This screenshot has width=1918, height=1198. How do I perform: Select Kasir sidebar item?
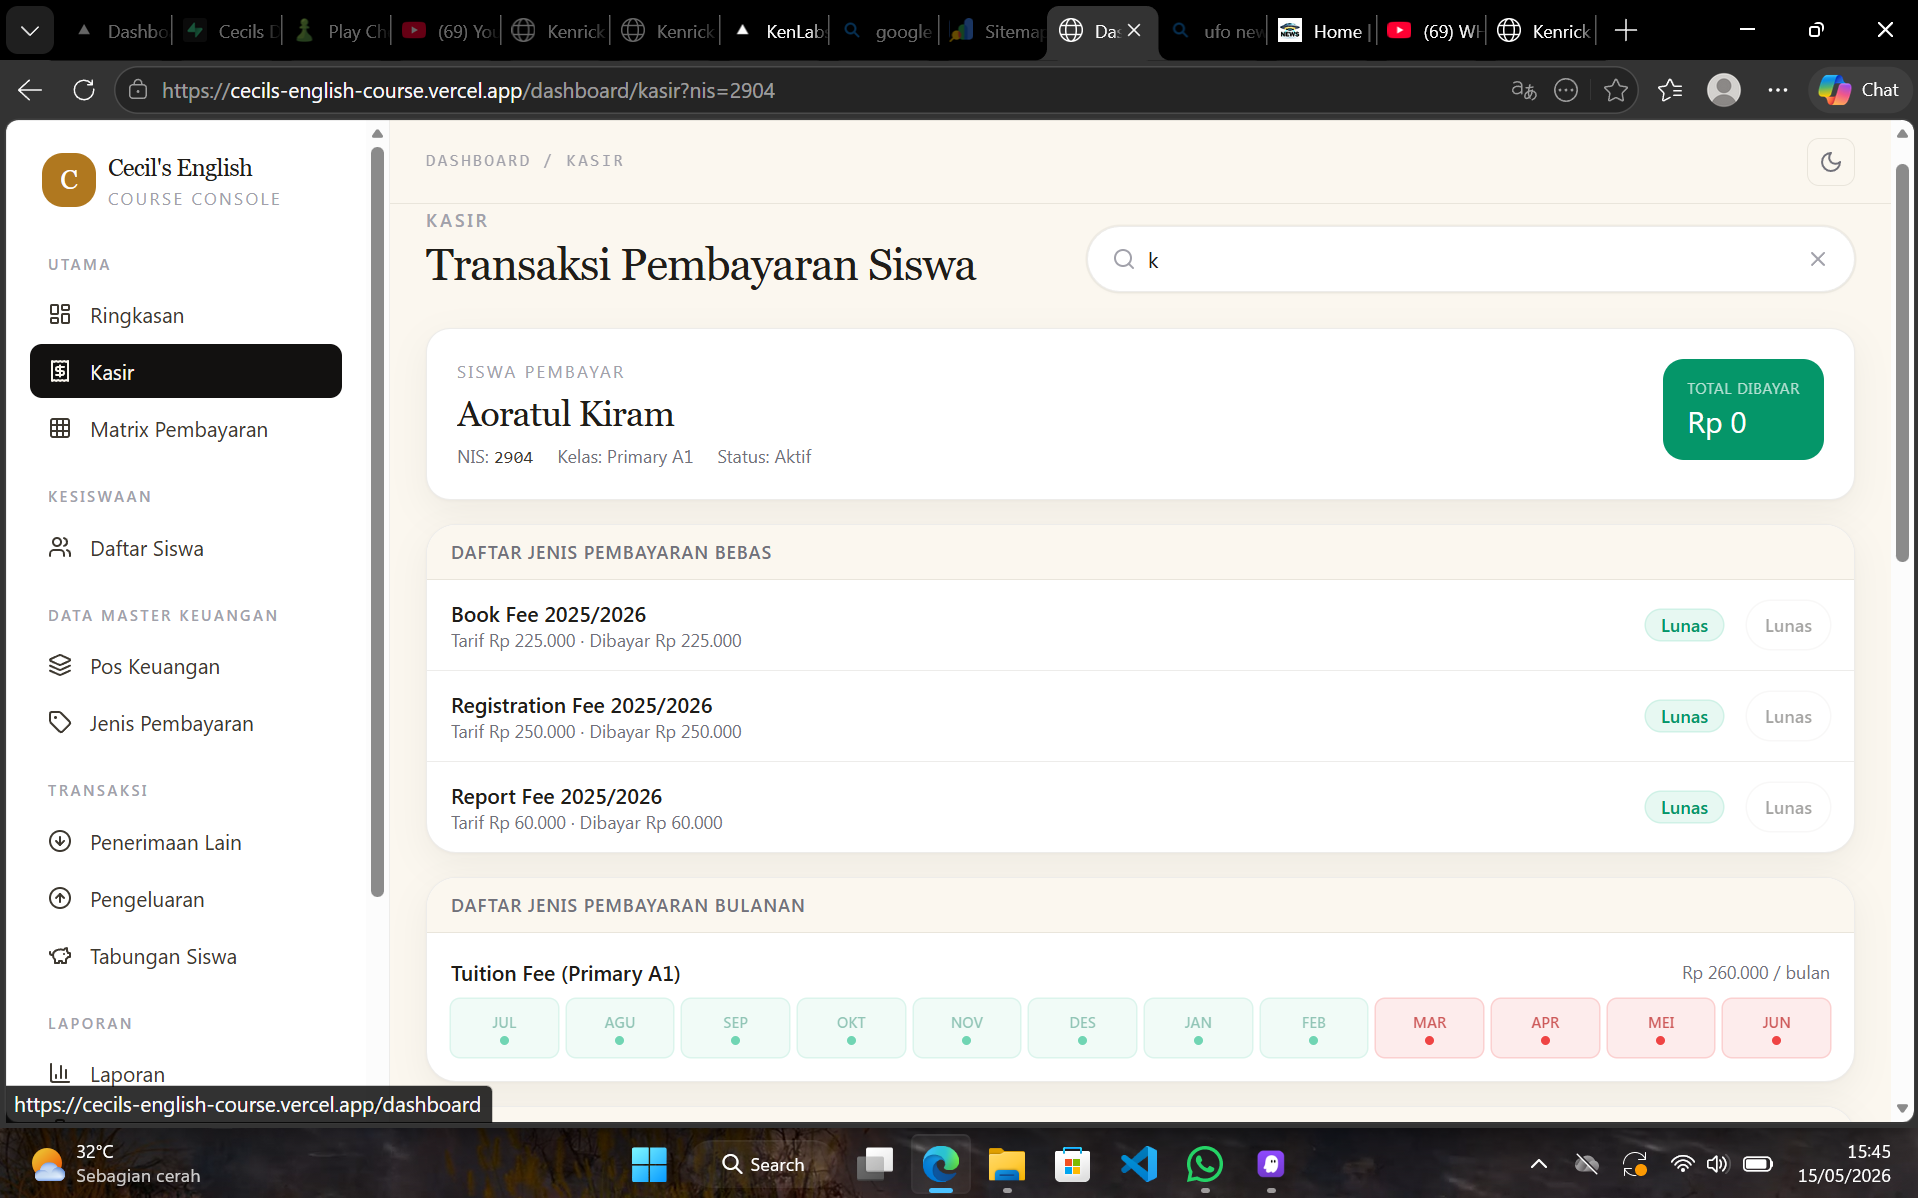186,371
